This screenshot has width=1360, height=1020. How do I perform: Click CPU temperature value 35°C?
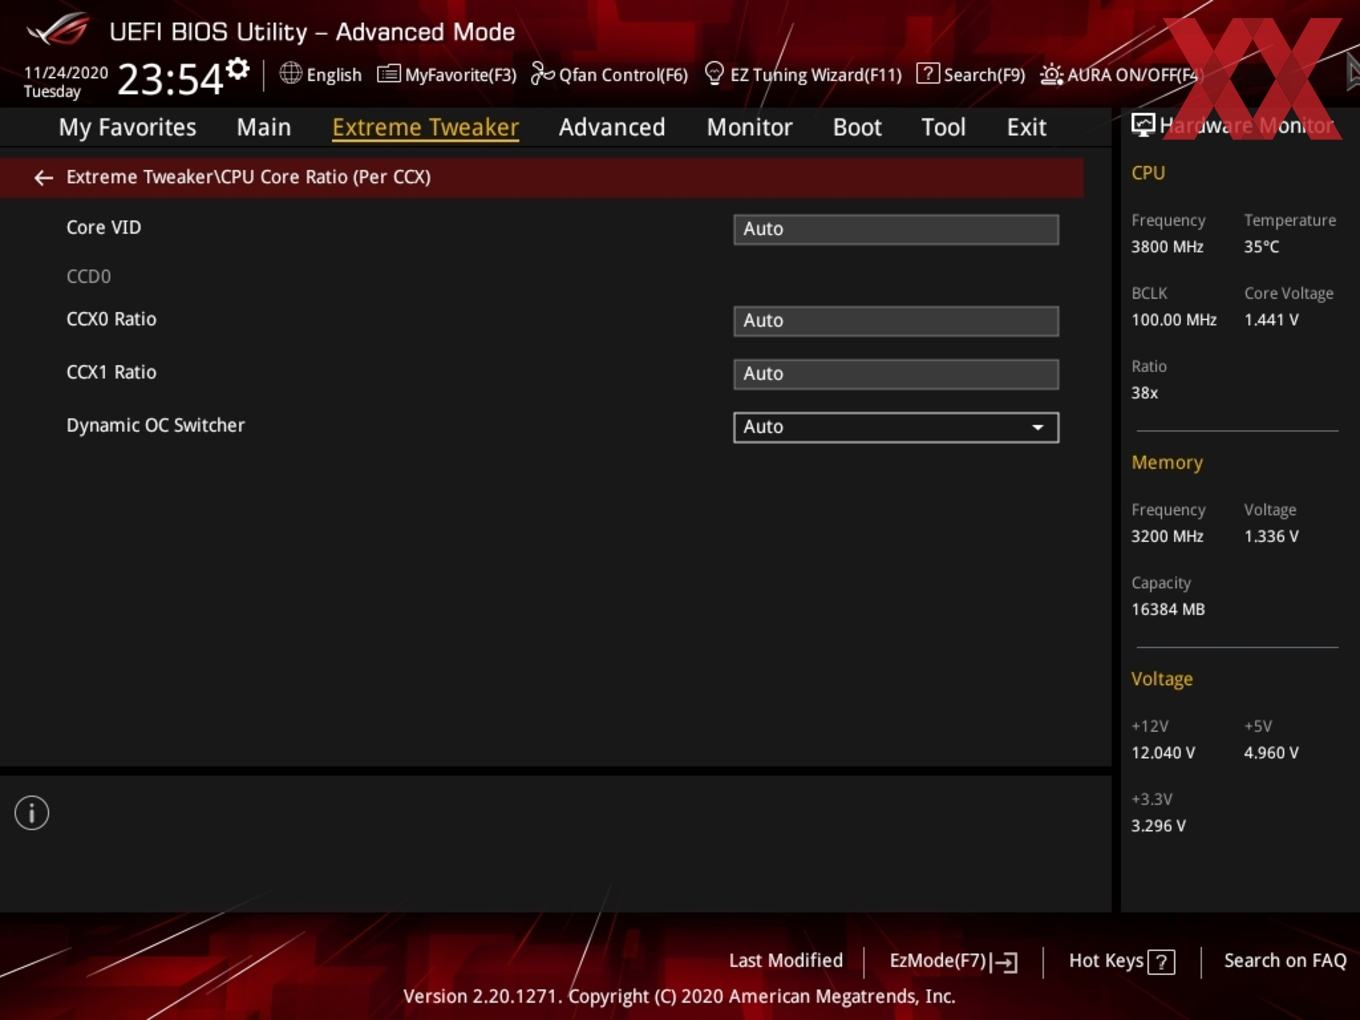point(1261,246)
